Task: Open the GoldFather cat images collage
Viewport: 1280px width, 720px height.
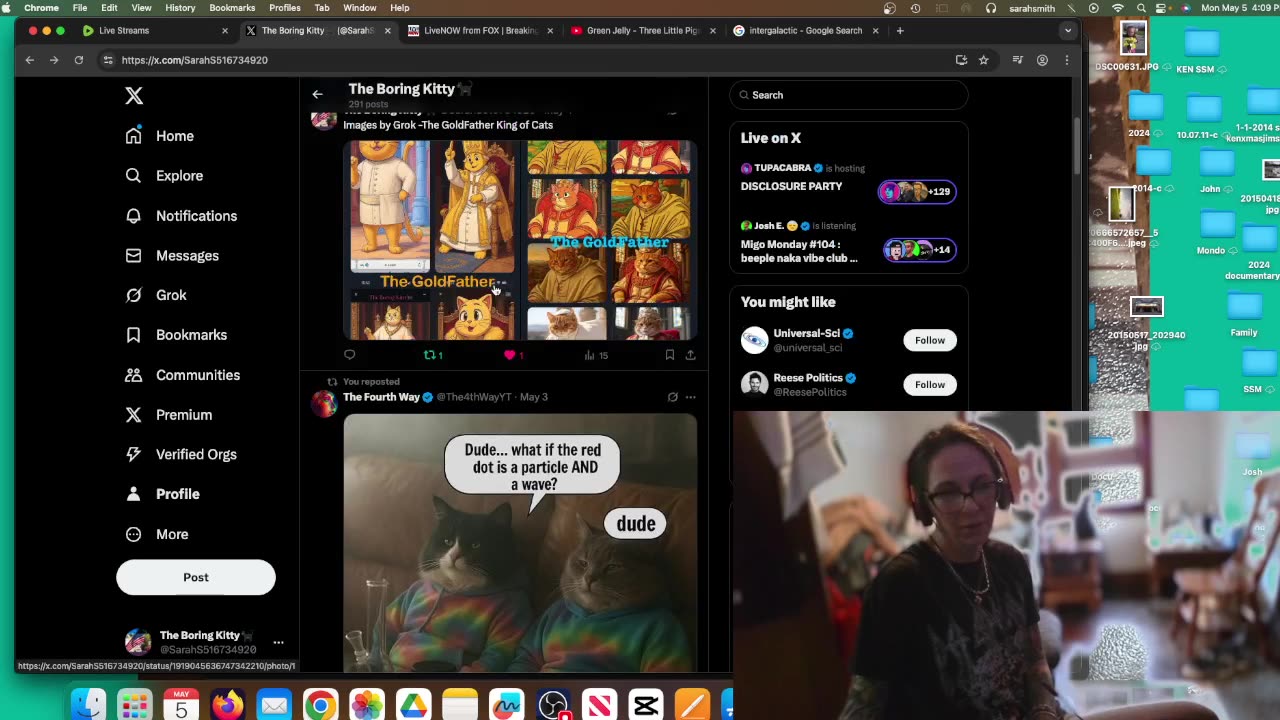Action: pos(520,240)
